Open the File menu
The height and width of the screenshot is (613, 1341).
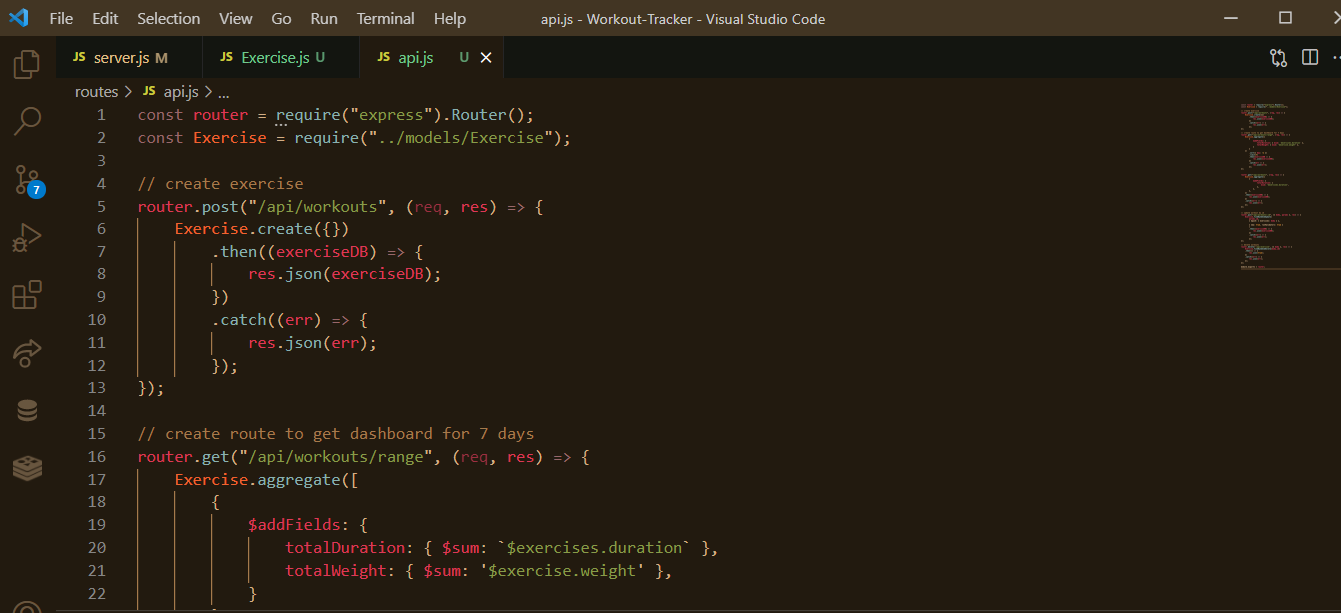[x=61, y=18]
